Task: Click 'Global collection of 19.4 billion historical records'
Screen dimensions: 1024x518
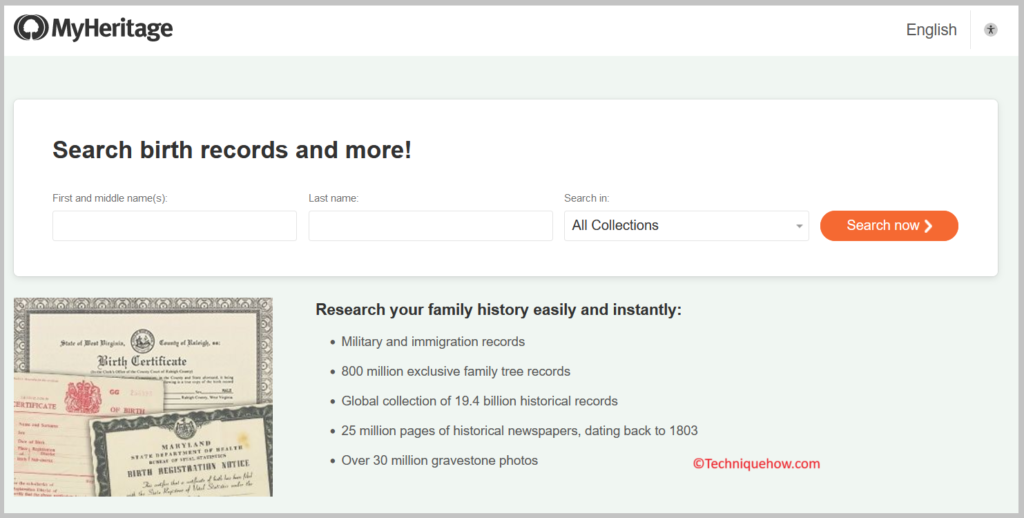Action: (479, 401)
